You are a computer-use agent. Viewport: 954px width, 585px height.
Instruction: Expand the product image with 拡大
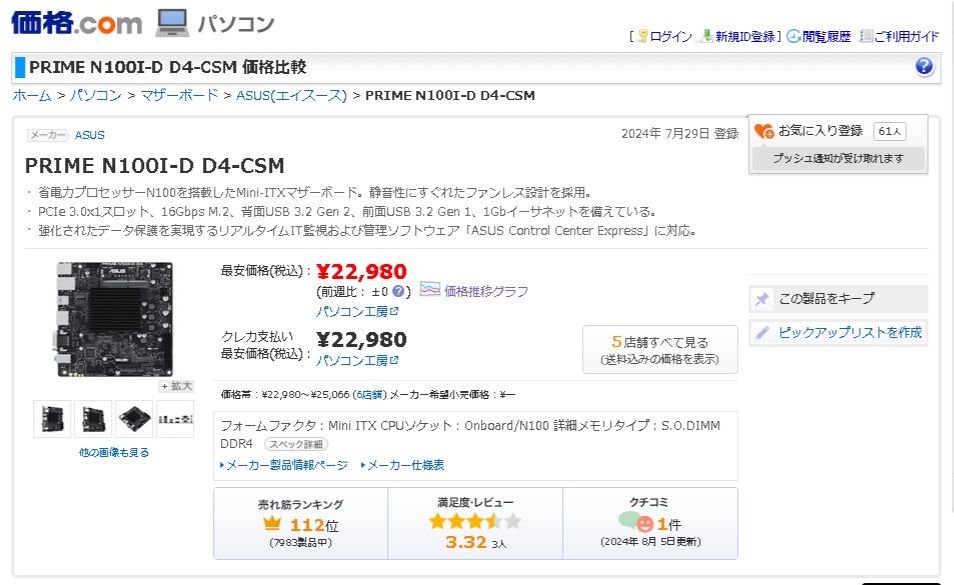[176, 386]
